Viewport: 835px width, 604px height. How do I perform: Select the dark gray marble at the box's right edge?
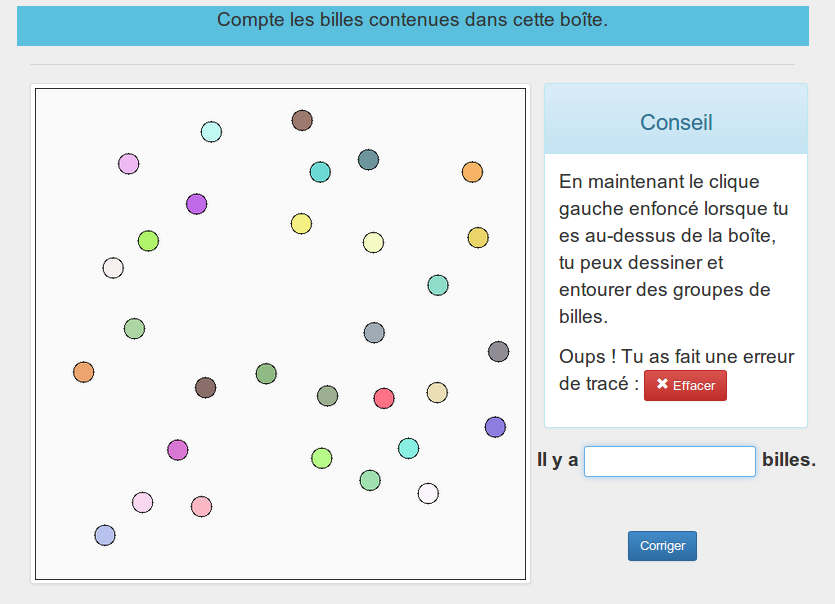498,351
